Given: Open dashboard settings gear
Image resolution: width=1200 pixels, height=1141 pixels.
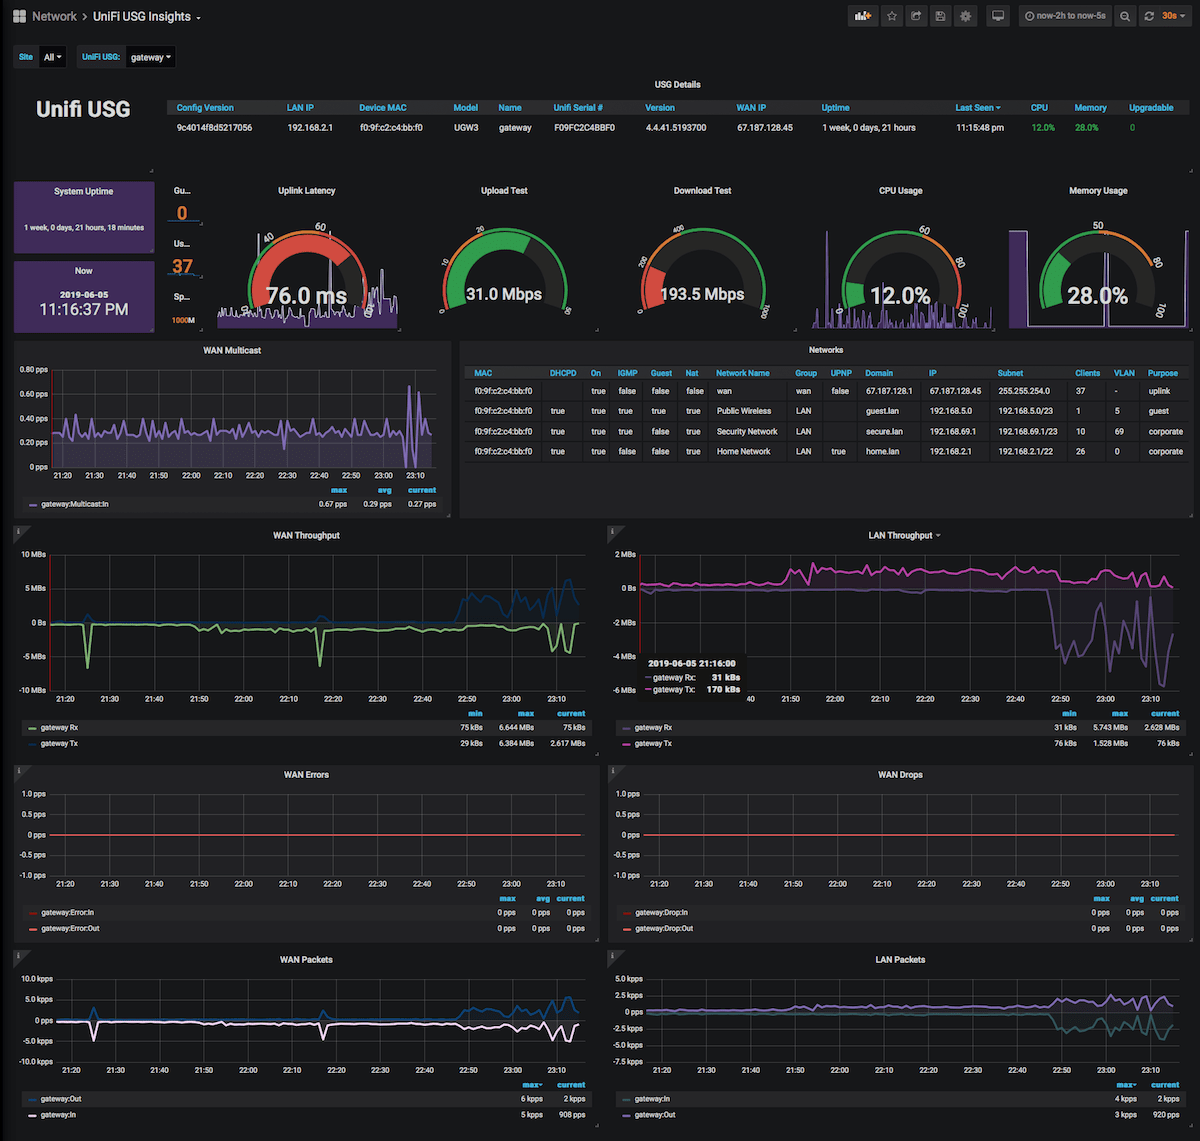Looking at the screenshot, I should (965, 16).
